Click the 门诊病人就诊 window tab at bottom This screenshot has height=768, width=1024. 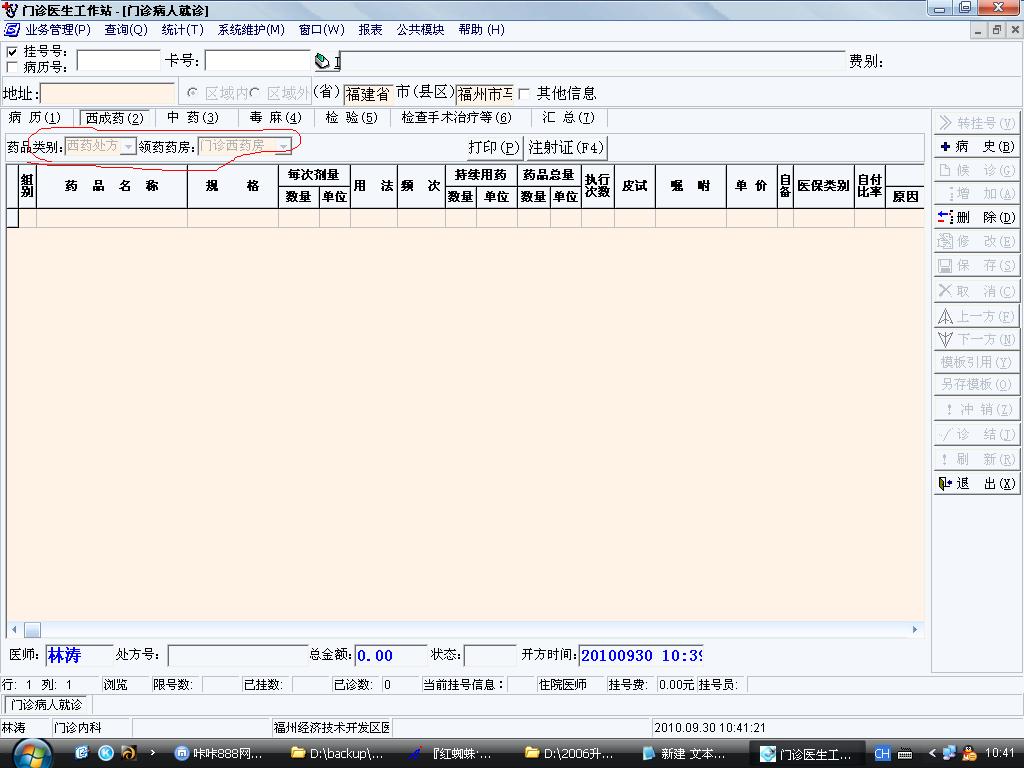coord(47,705)
